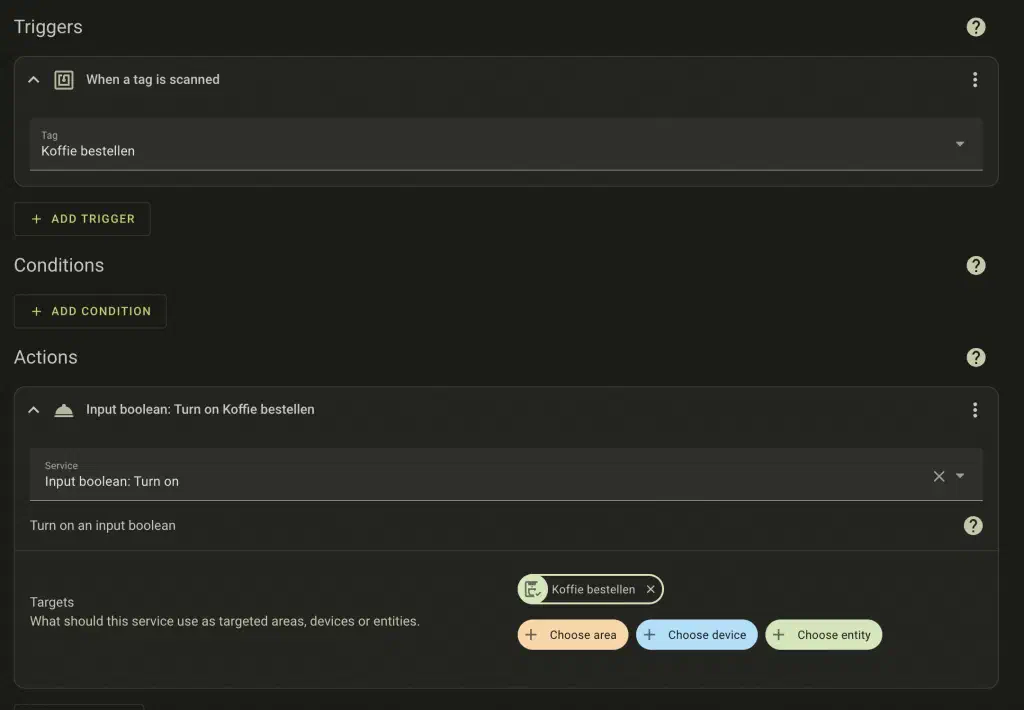This screenshot has height=710, width=1024.
Task: Remove the Koffie bestellen target chip
Action: [651, 590]
